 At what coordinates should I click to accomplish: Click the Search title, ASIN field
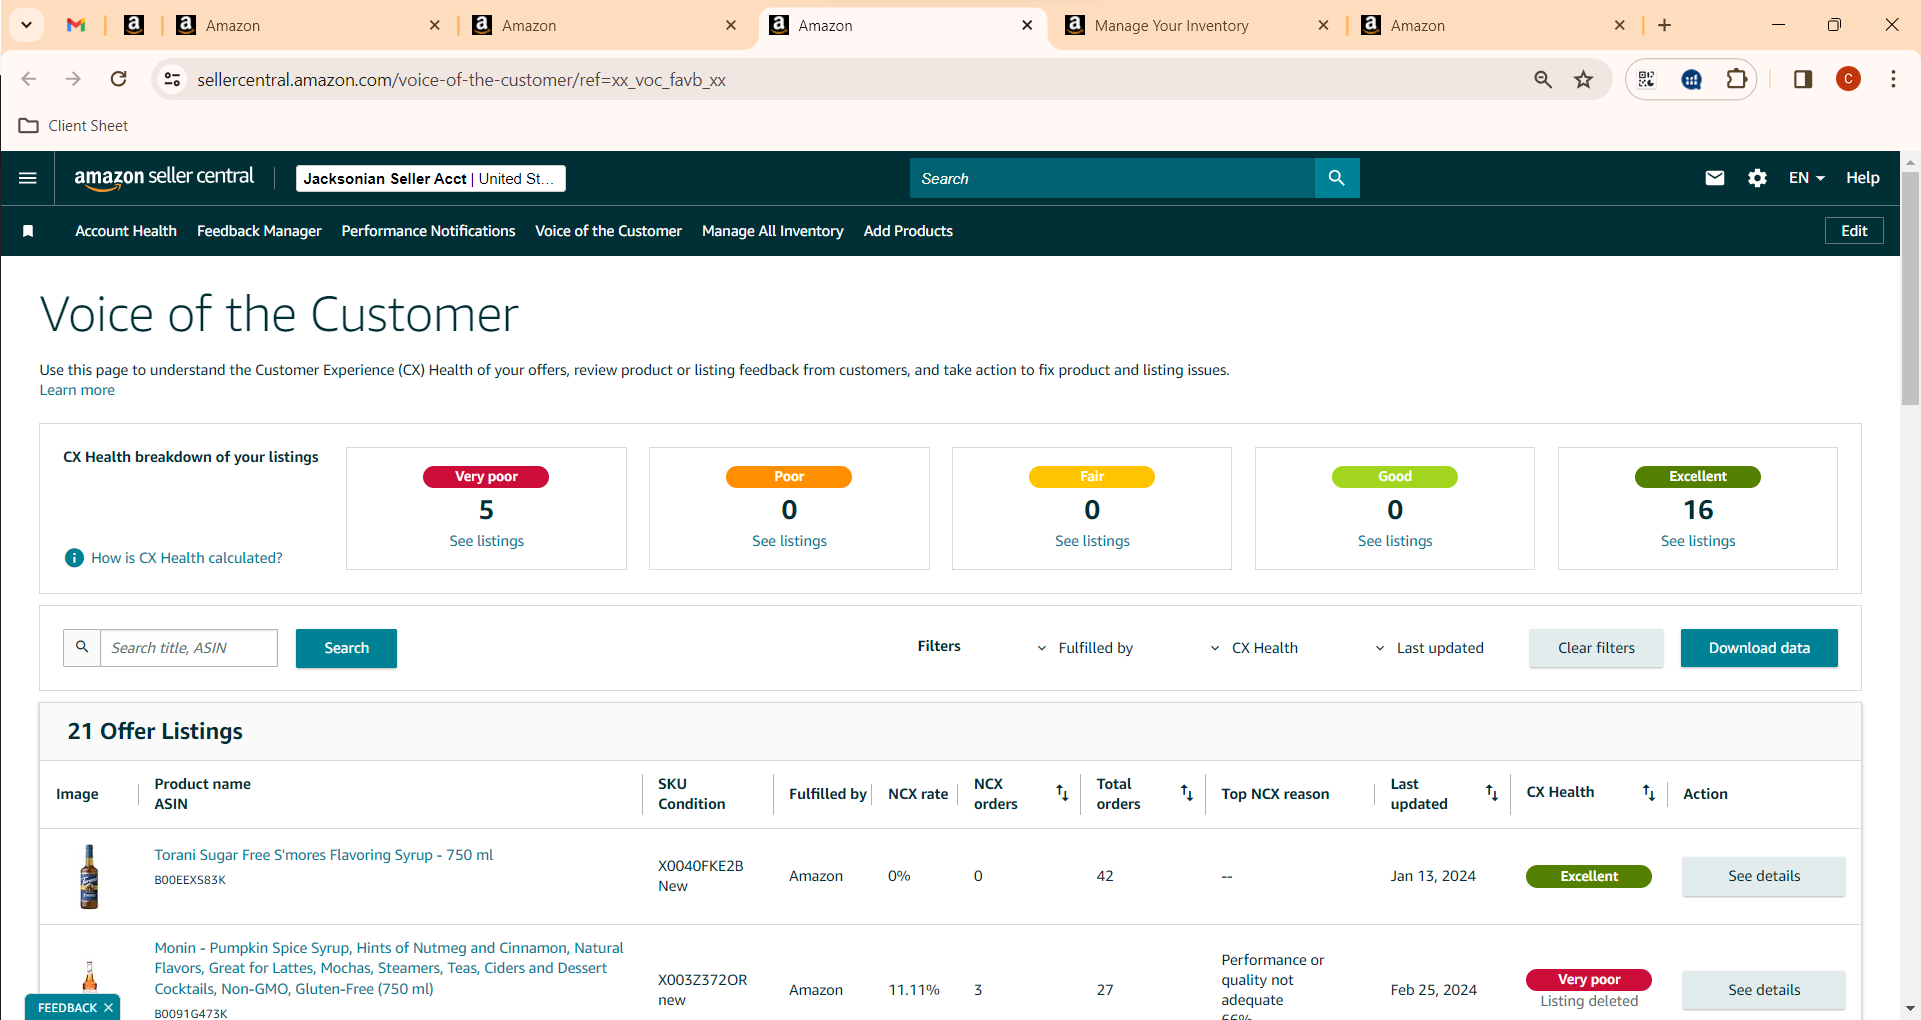pyautogui.click(x=189, y=648)
